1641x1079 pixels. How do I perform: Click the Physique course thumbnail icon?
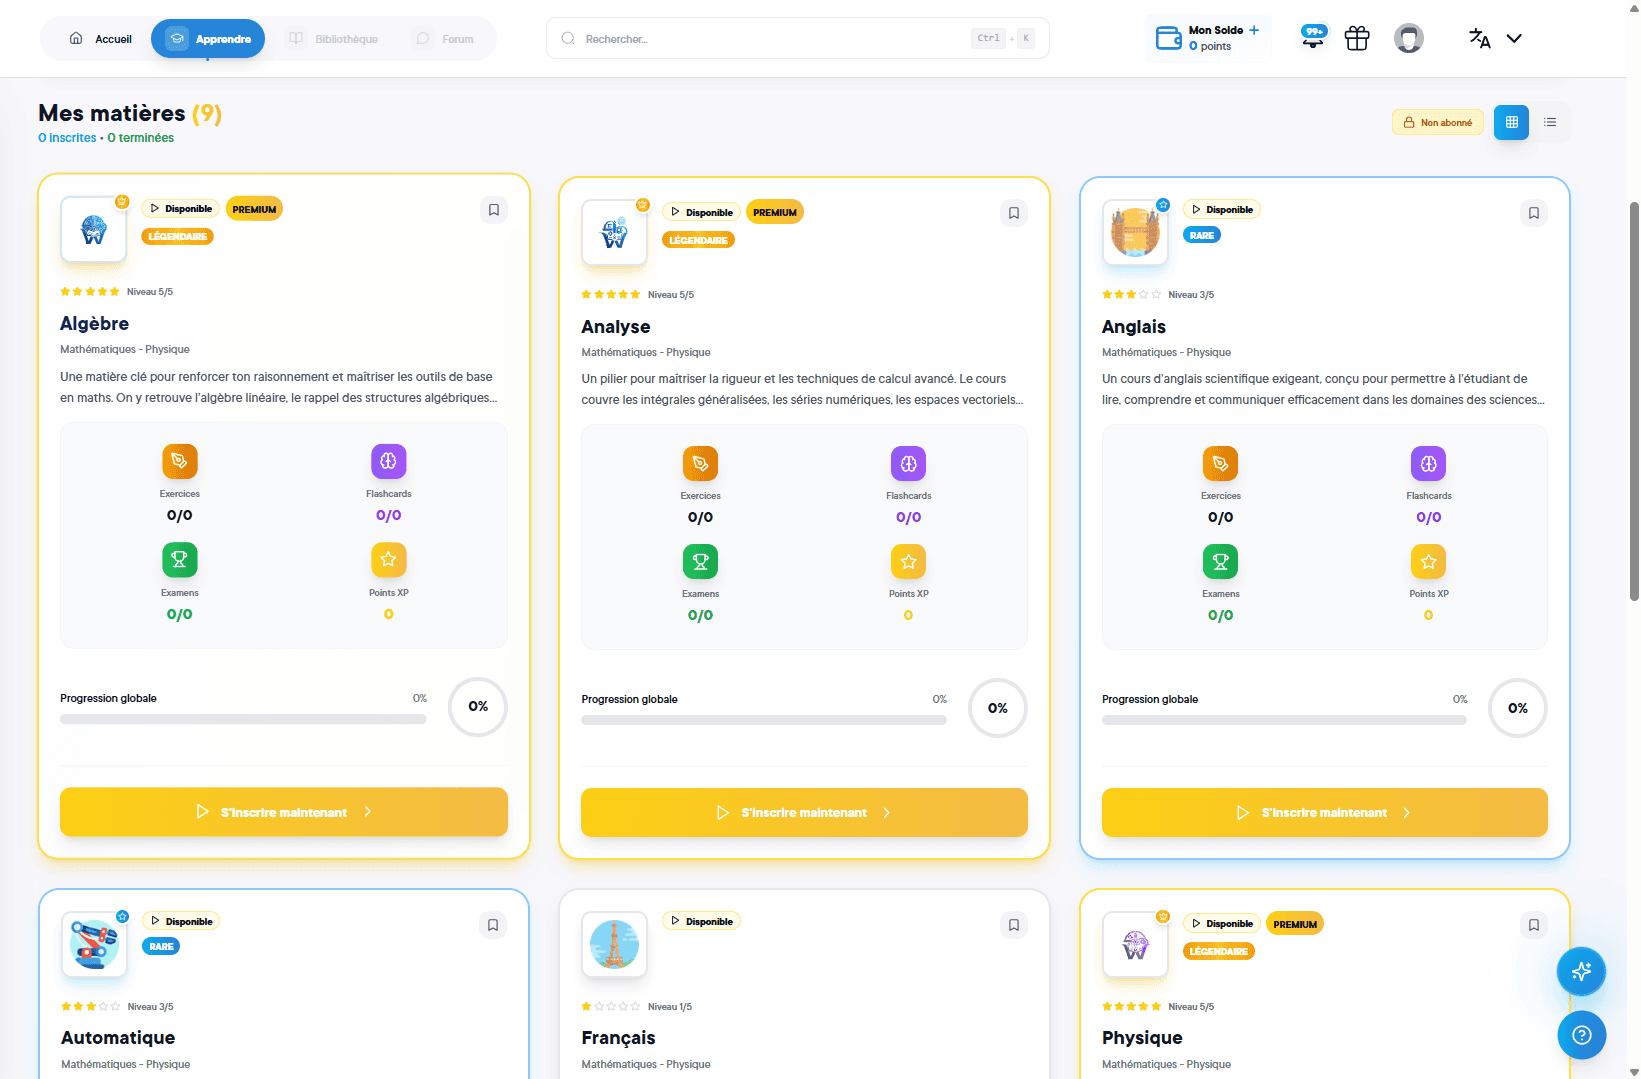(x=1135, y=944)
